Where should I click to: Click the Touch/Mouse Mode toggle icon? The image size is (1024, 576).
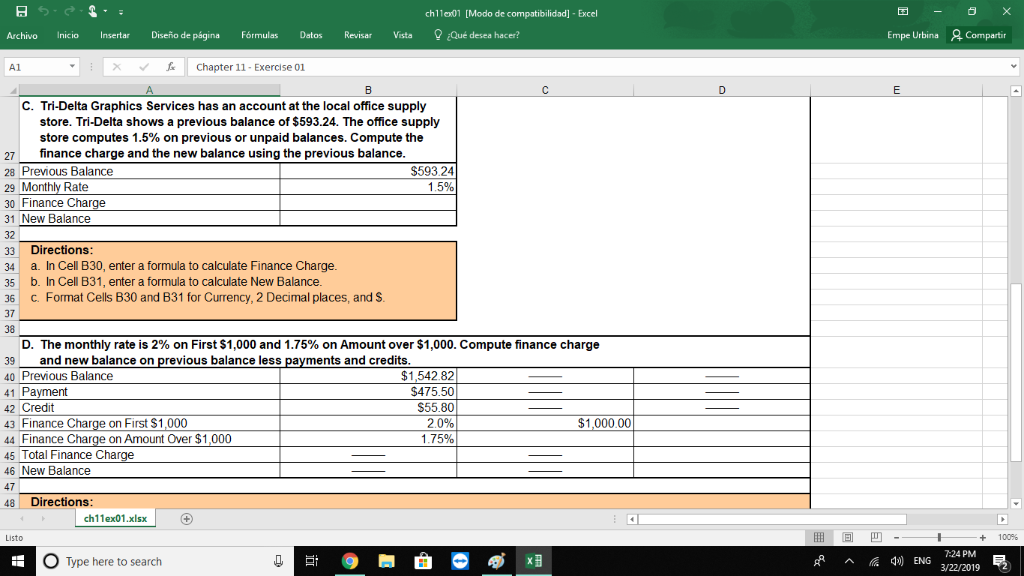[x=92, y=9]
